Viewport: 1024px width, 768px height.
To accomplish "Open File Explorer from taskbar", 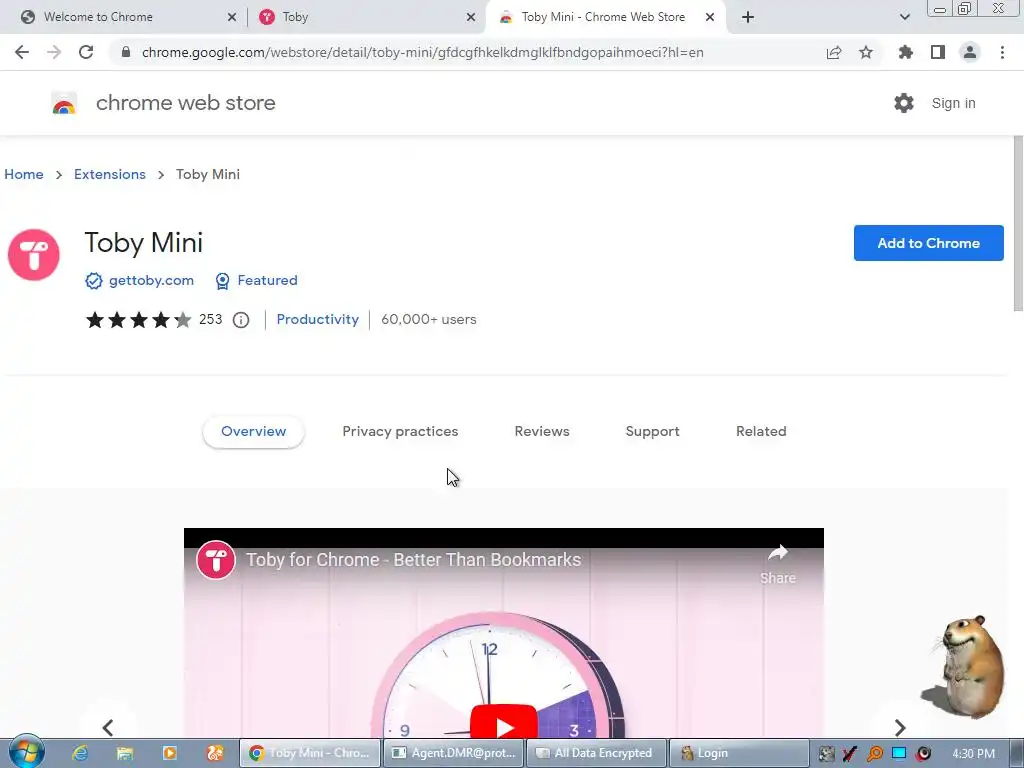I will click(x=125, y=753).
